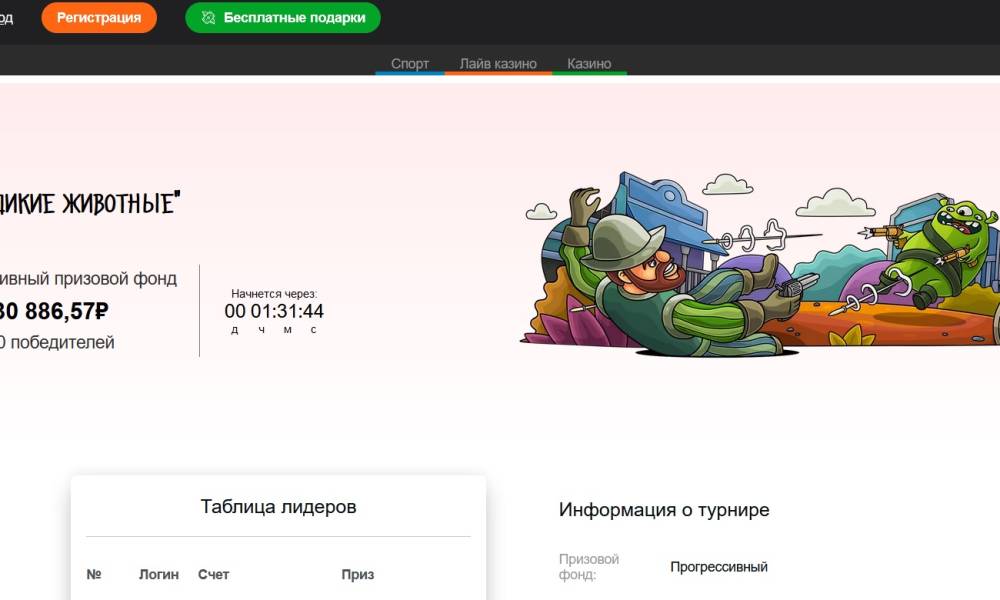Viewport: 1000px width, 600px height.
Task: Click the countdown timer 00 01:31:44
Action: point(274,311)
